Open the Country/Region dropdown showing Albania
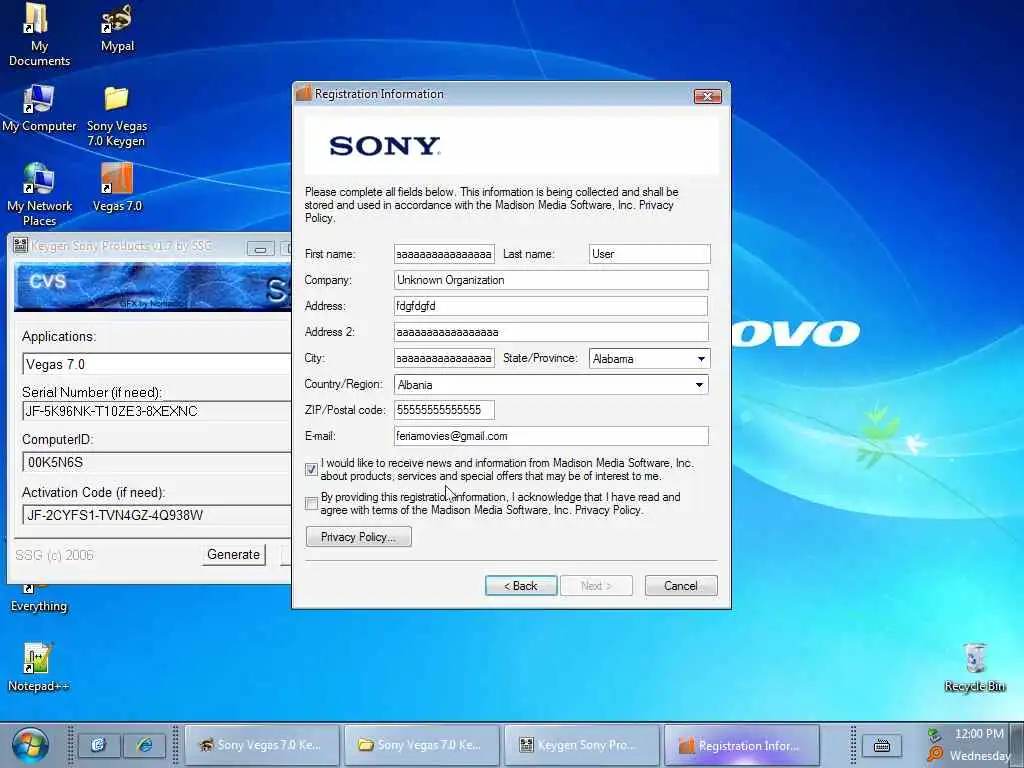Image resolution: width=1024 pixels, height=768 pixels. [x=551, y=385]
